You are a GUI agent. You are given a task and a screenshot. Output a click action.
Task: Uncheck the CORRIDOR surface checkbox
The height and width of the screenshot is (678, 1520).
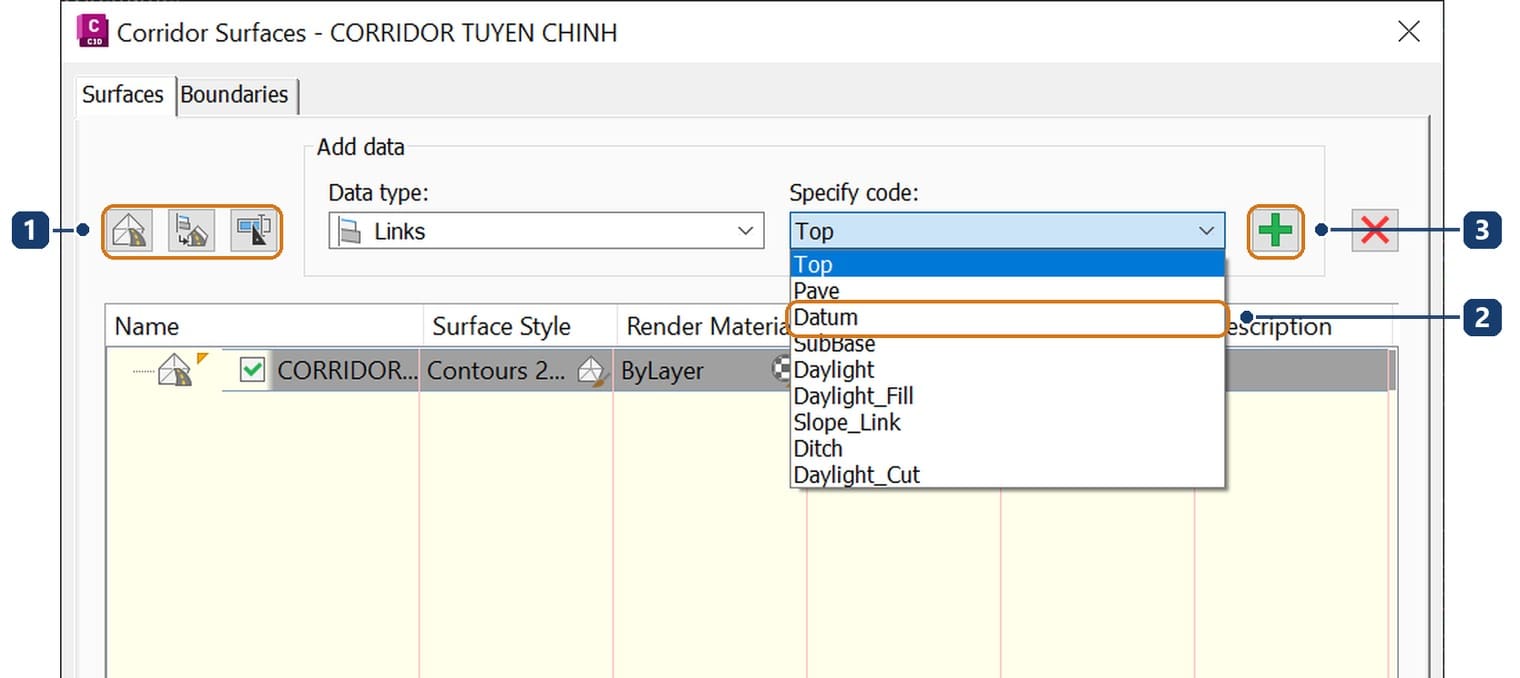pos(253,370)
